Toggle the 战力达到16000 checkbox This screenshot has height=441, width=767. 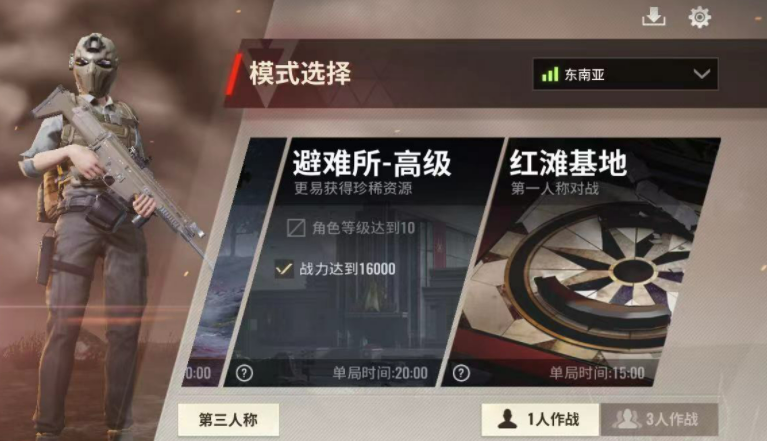pyautogui.click(x=284, y=268)
